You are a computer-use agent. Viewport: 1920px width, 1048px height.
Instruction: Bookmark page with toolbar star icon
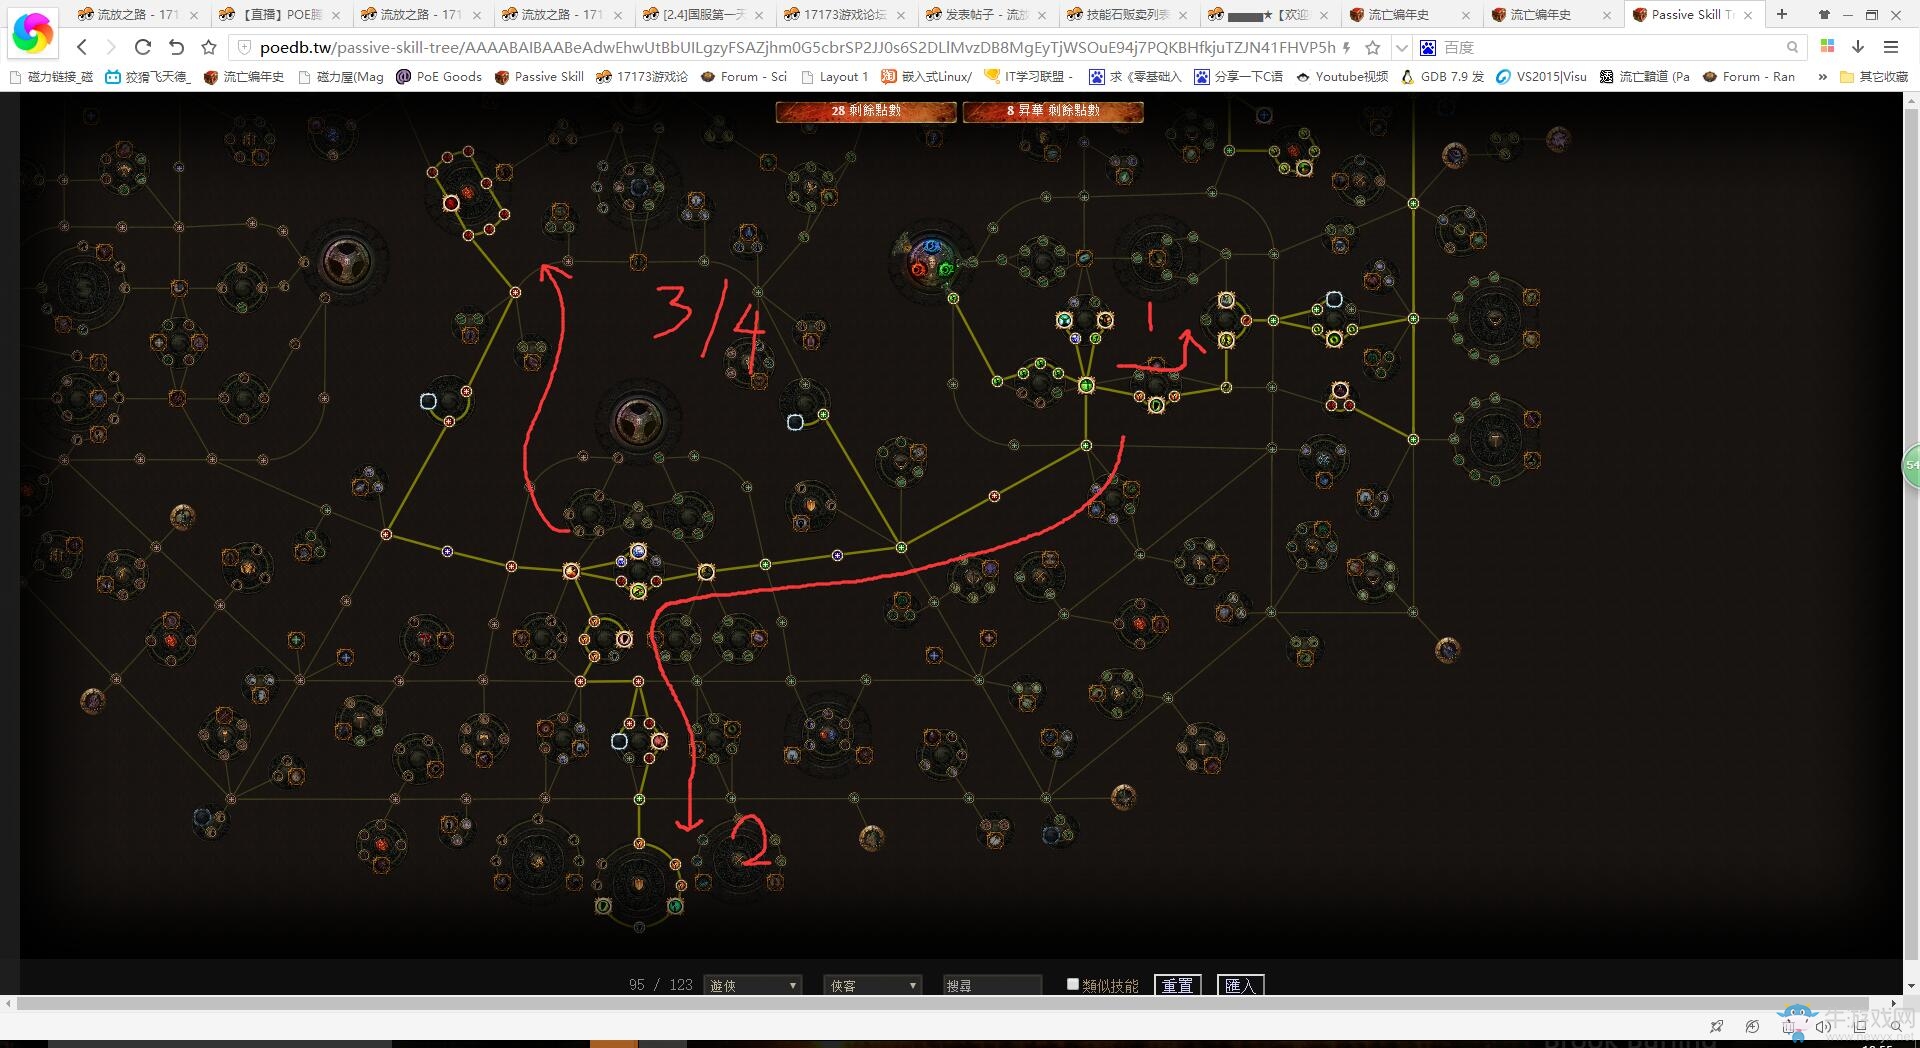pos(208,47)
